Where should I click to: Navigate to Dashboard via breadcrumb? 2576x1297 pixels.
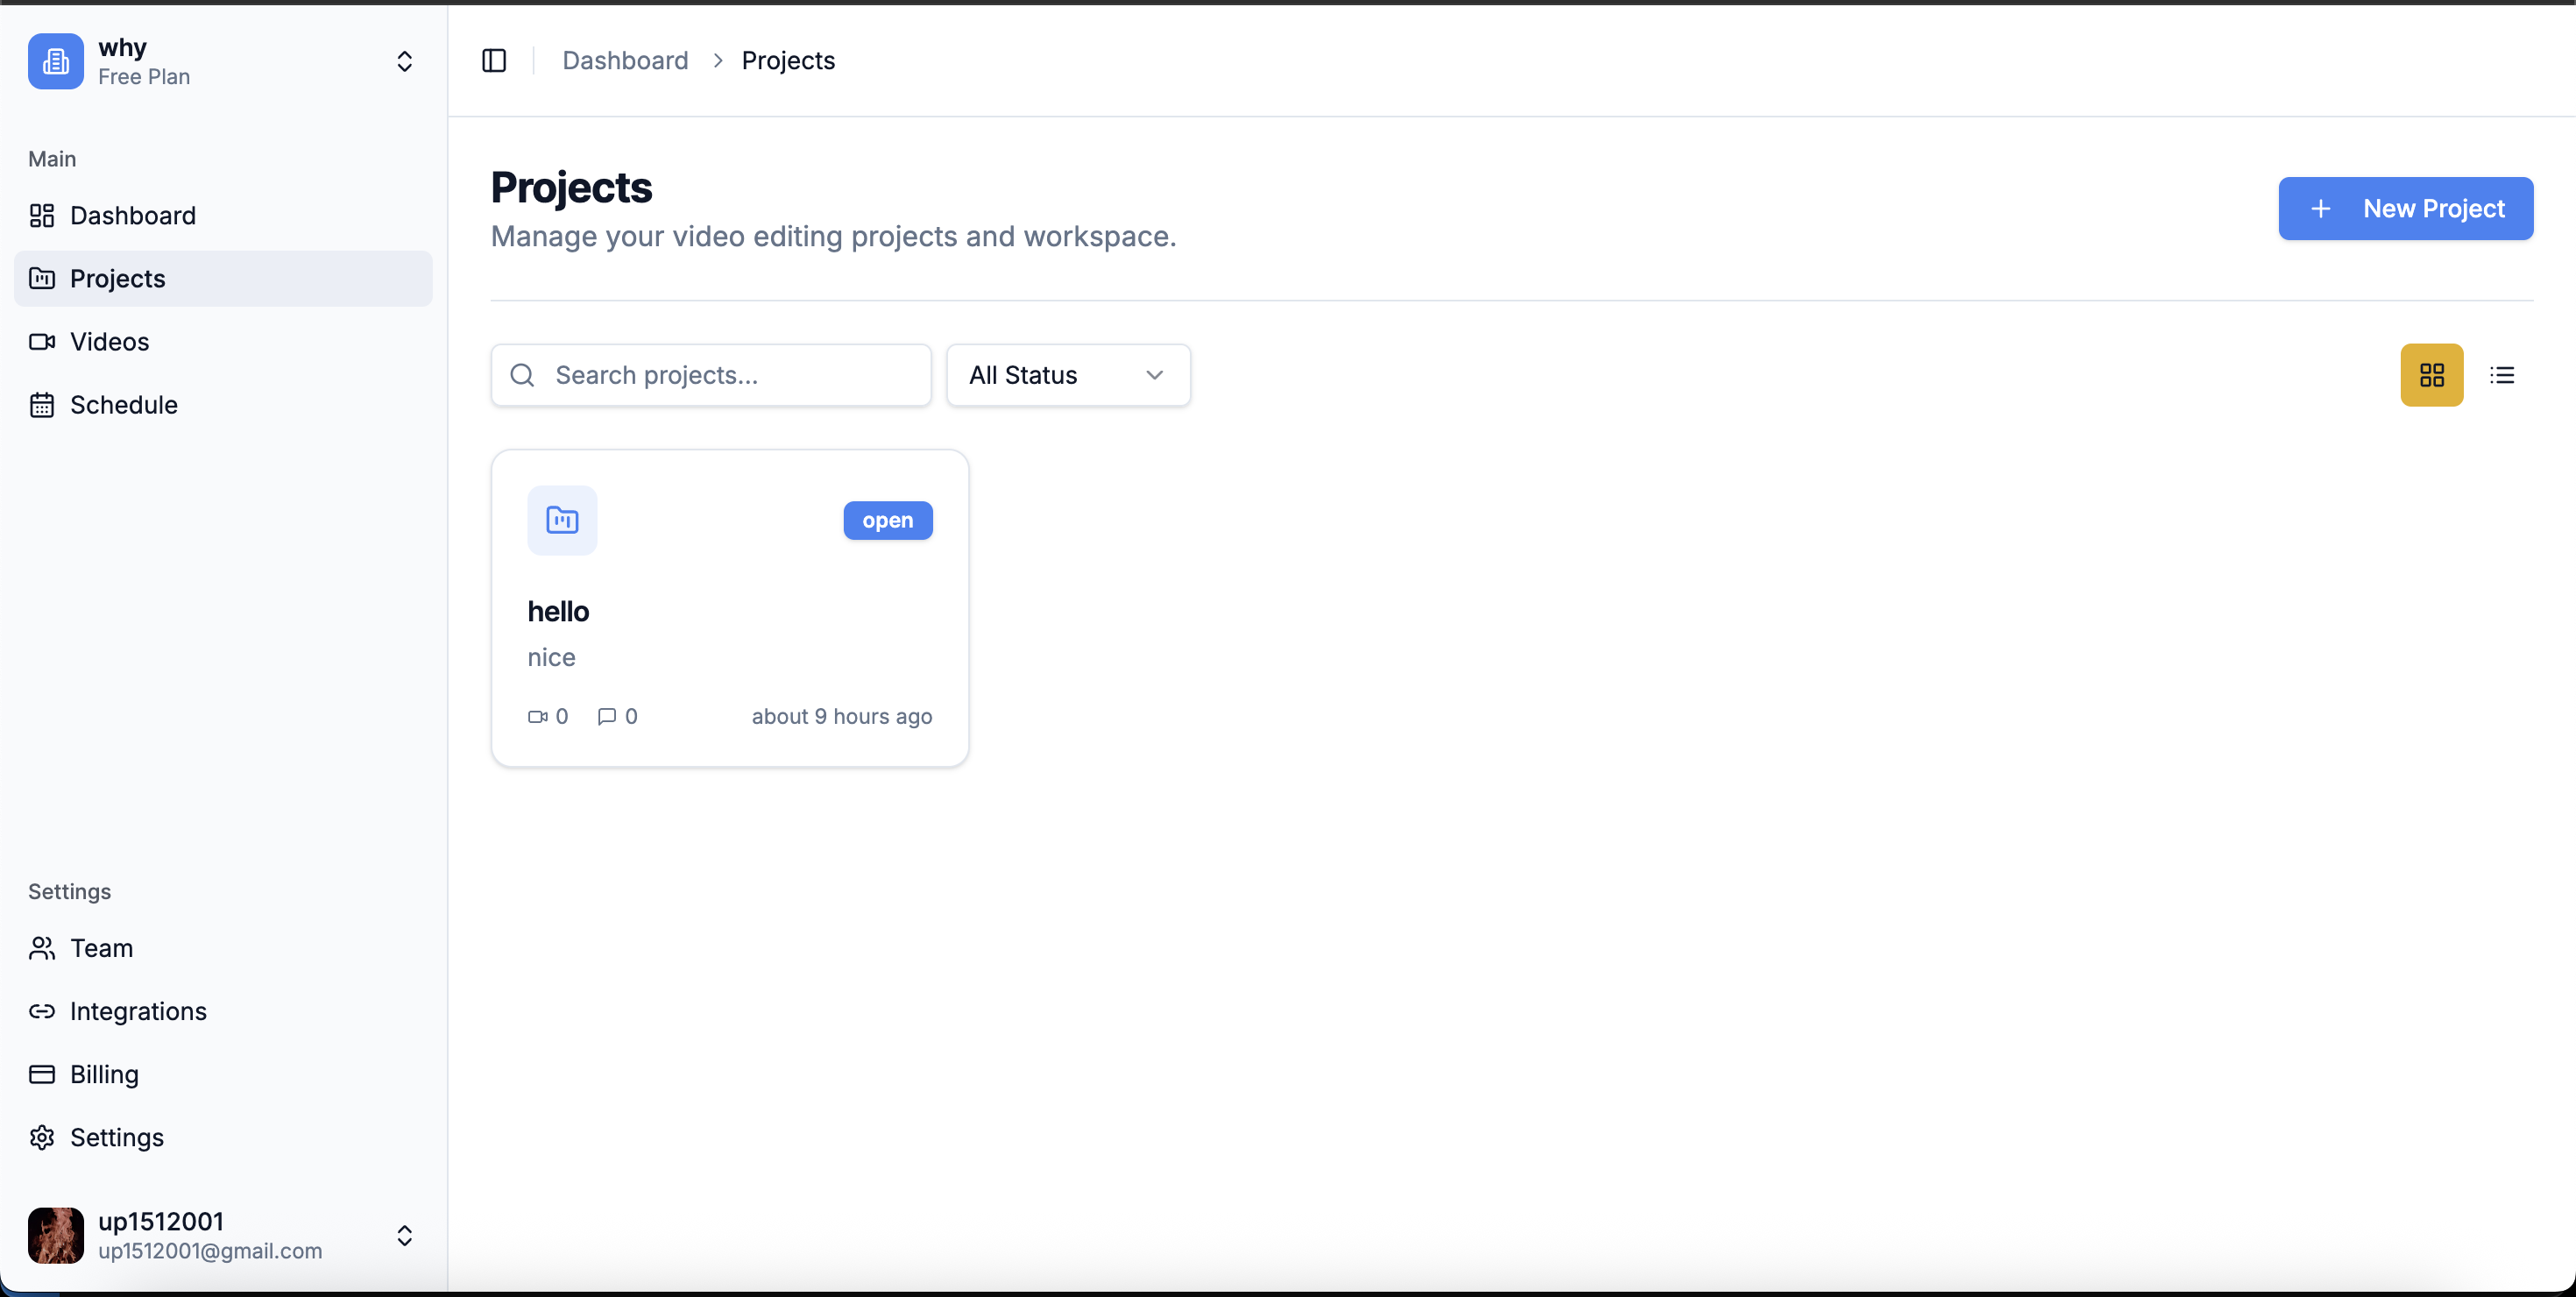coord(625,60)
